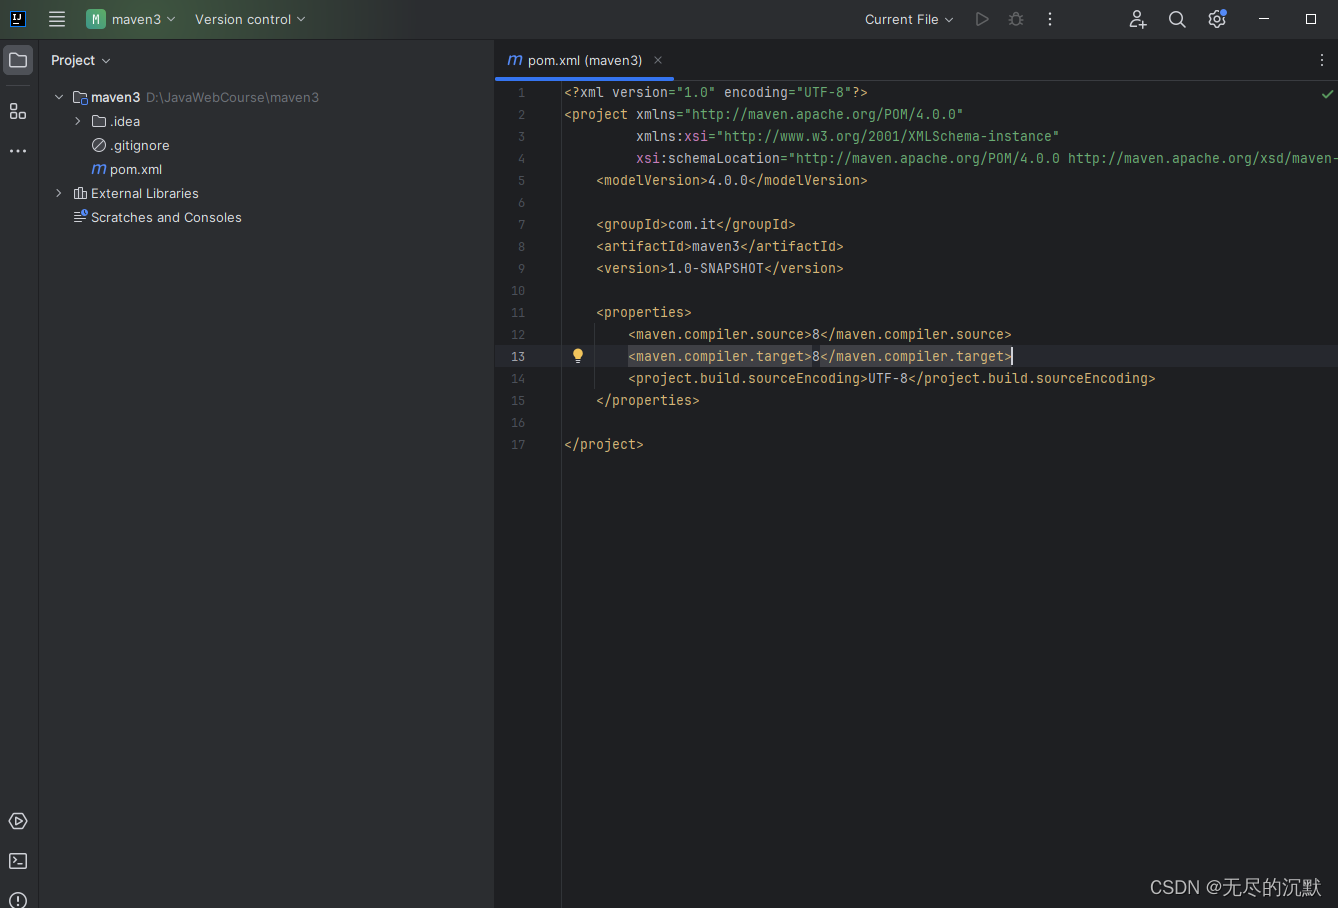This screenshot has width=1338, height=908.
Task: Toggle the Project tool window folder icon
Action: coord(18,60)
